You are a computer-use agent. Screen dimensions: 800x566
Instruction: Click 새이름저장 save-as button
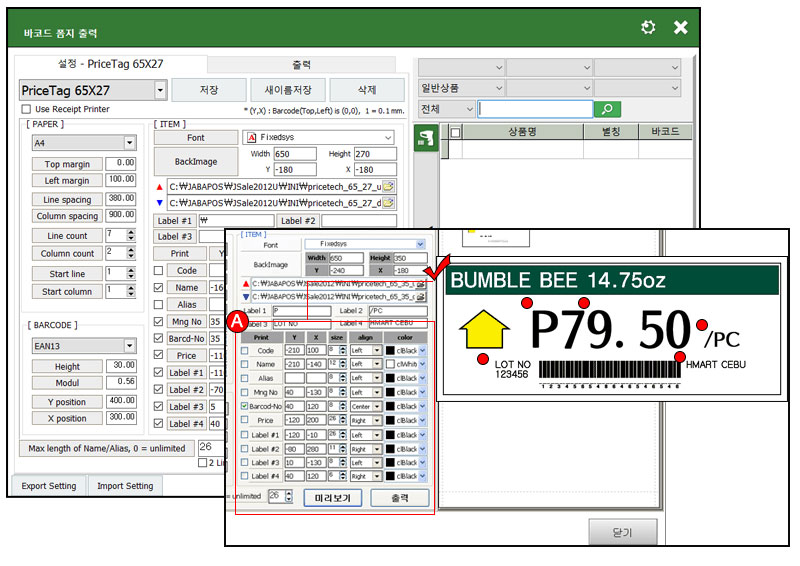288,90
